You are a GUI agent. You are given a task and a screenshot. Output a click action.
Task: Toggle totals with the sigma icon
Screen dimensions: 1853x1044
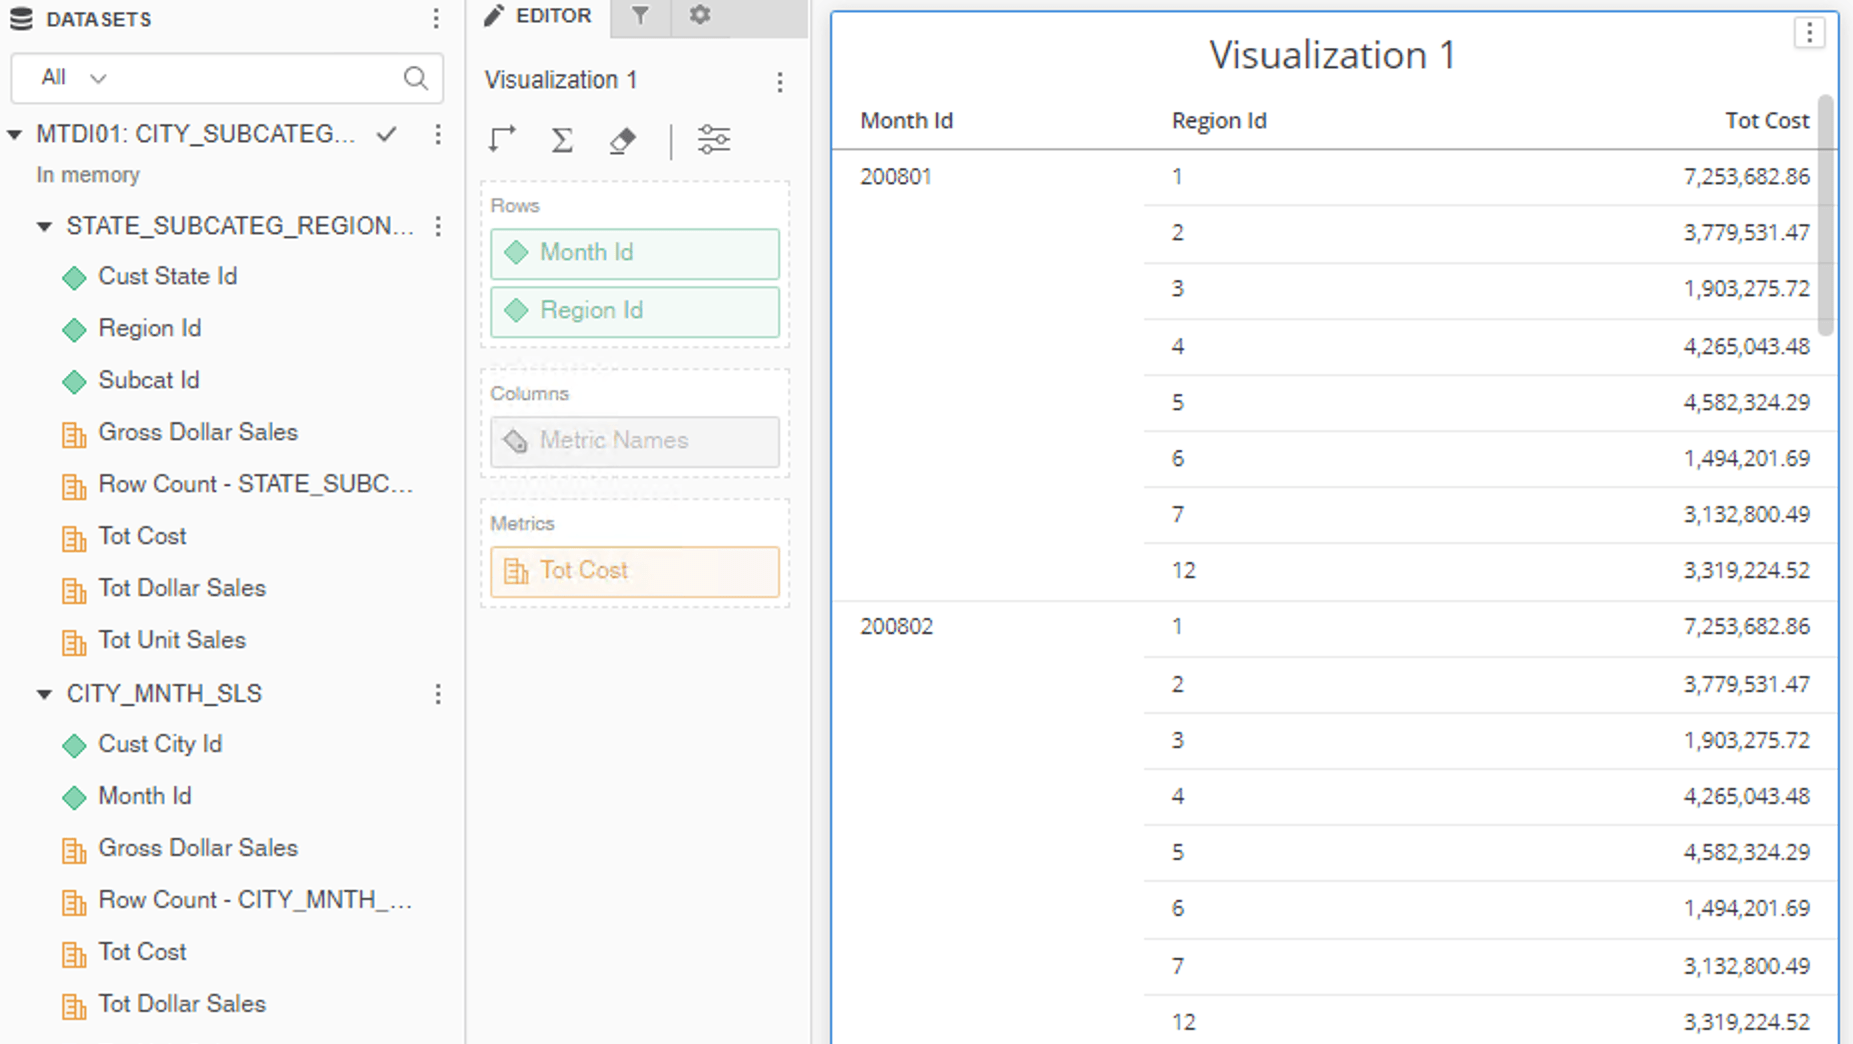(x=562, y=139)
